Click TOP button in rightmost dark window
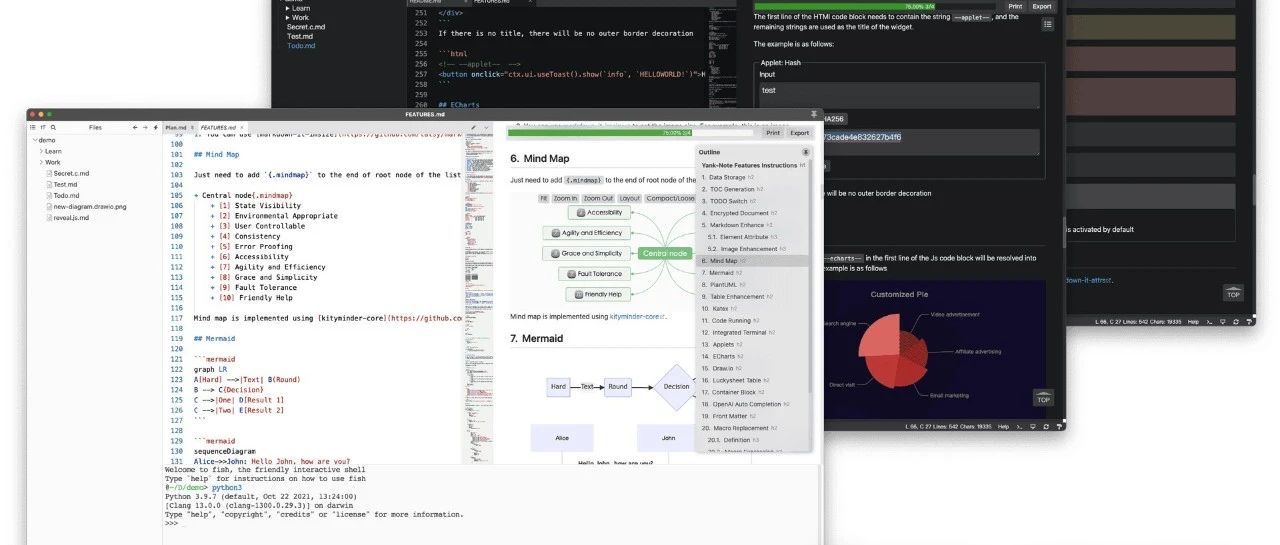 [1233, 293]
